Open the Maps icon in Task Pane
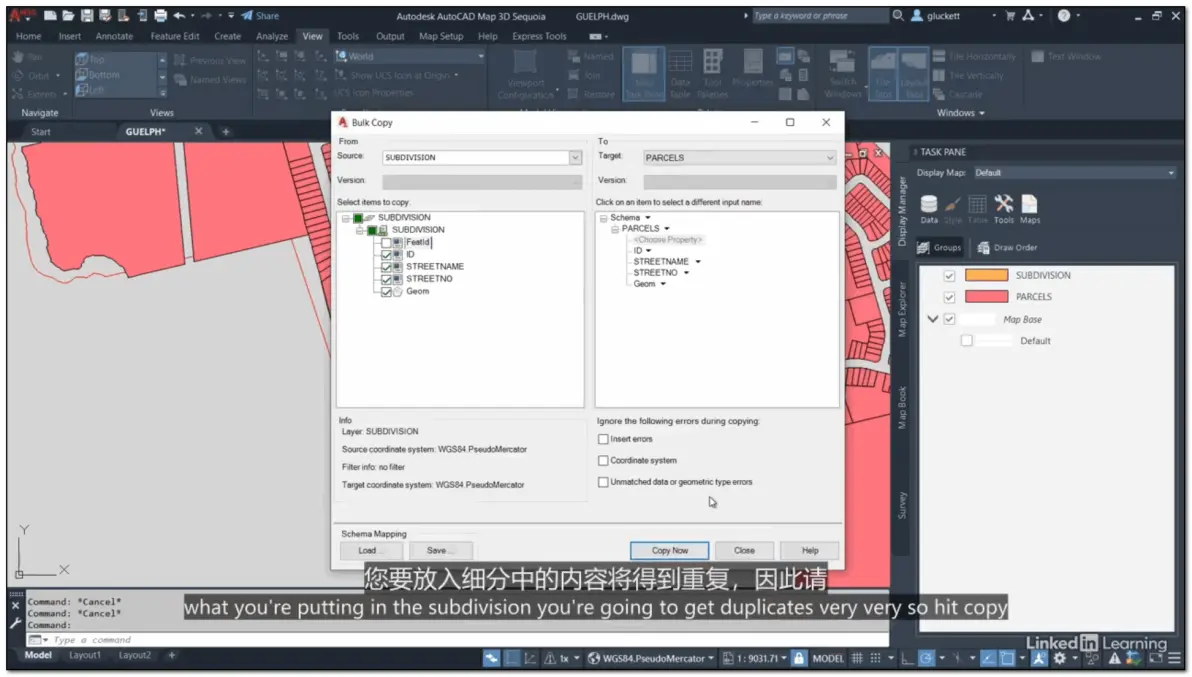 (x=1029, y=209)
